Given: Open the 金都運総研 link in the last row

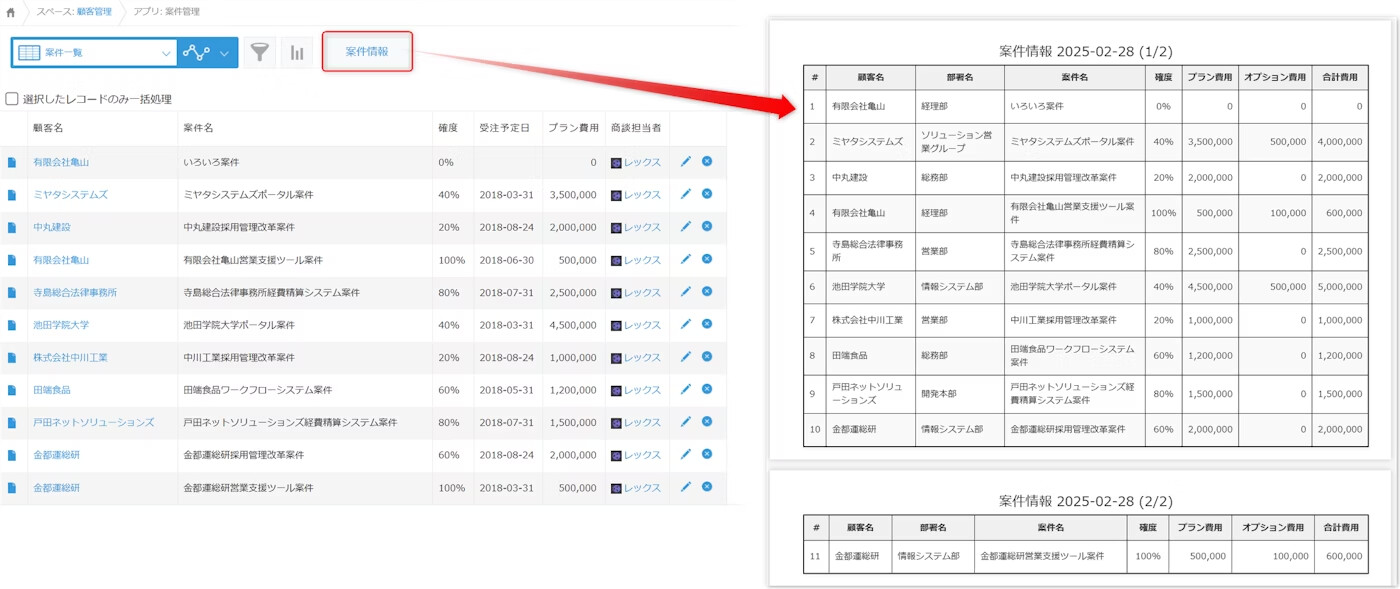Looking at the screenshot, I should pyautogui.click(x=56, y=488).
